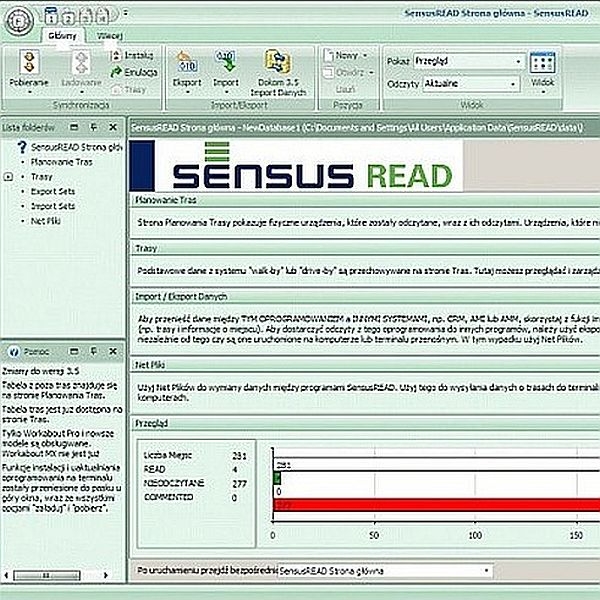Screen dimensions: 600x600
Task: Switch to the Więcej ribbon tab
Action: (109, 36)
